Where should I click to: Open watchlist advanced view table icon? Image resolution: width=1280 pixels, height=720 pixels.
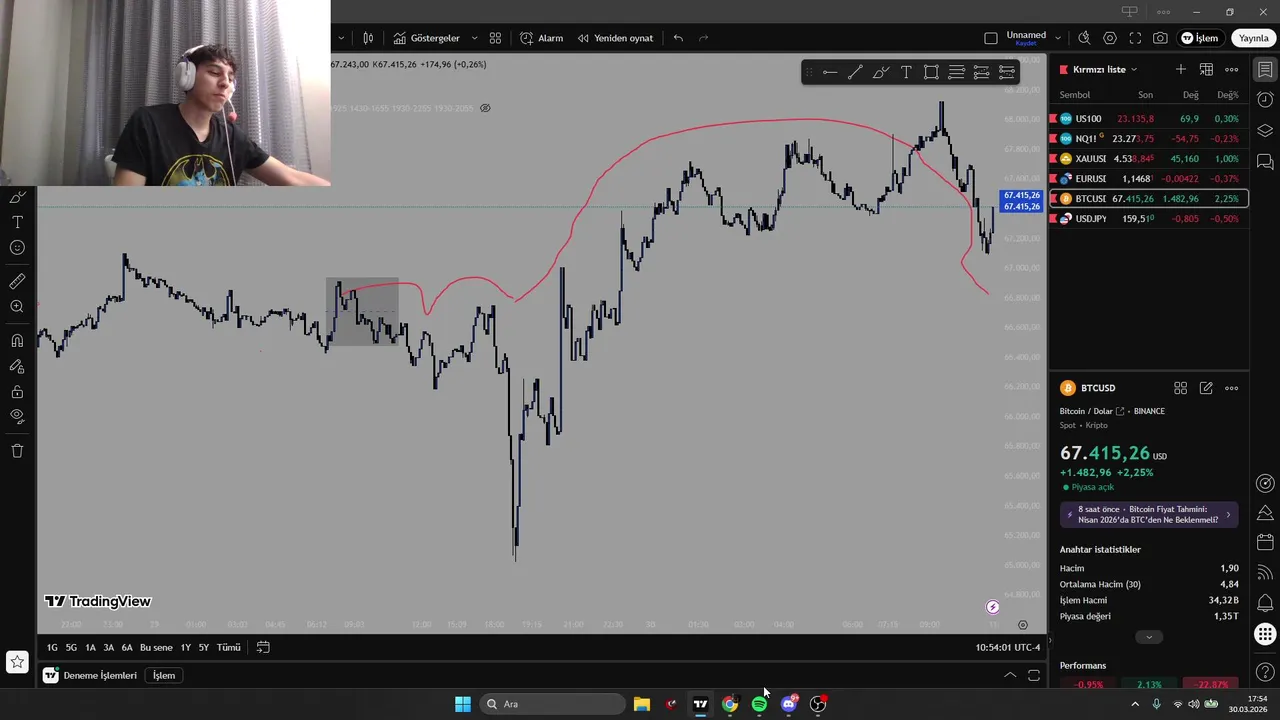point(1206,69)
